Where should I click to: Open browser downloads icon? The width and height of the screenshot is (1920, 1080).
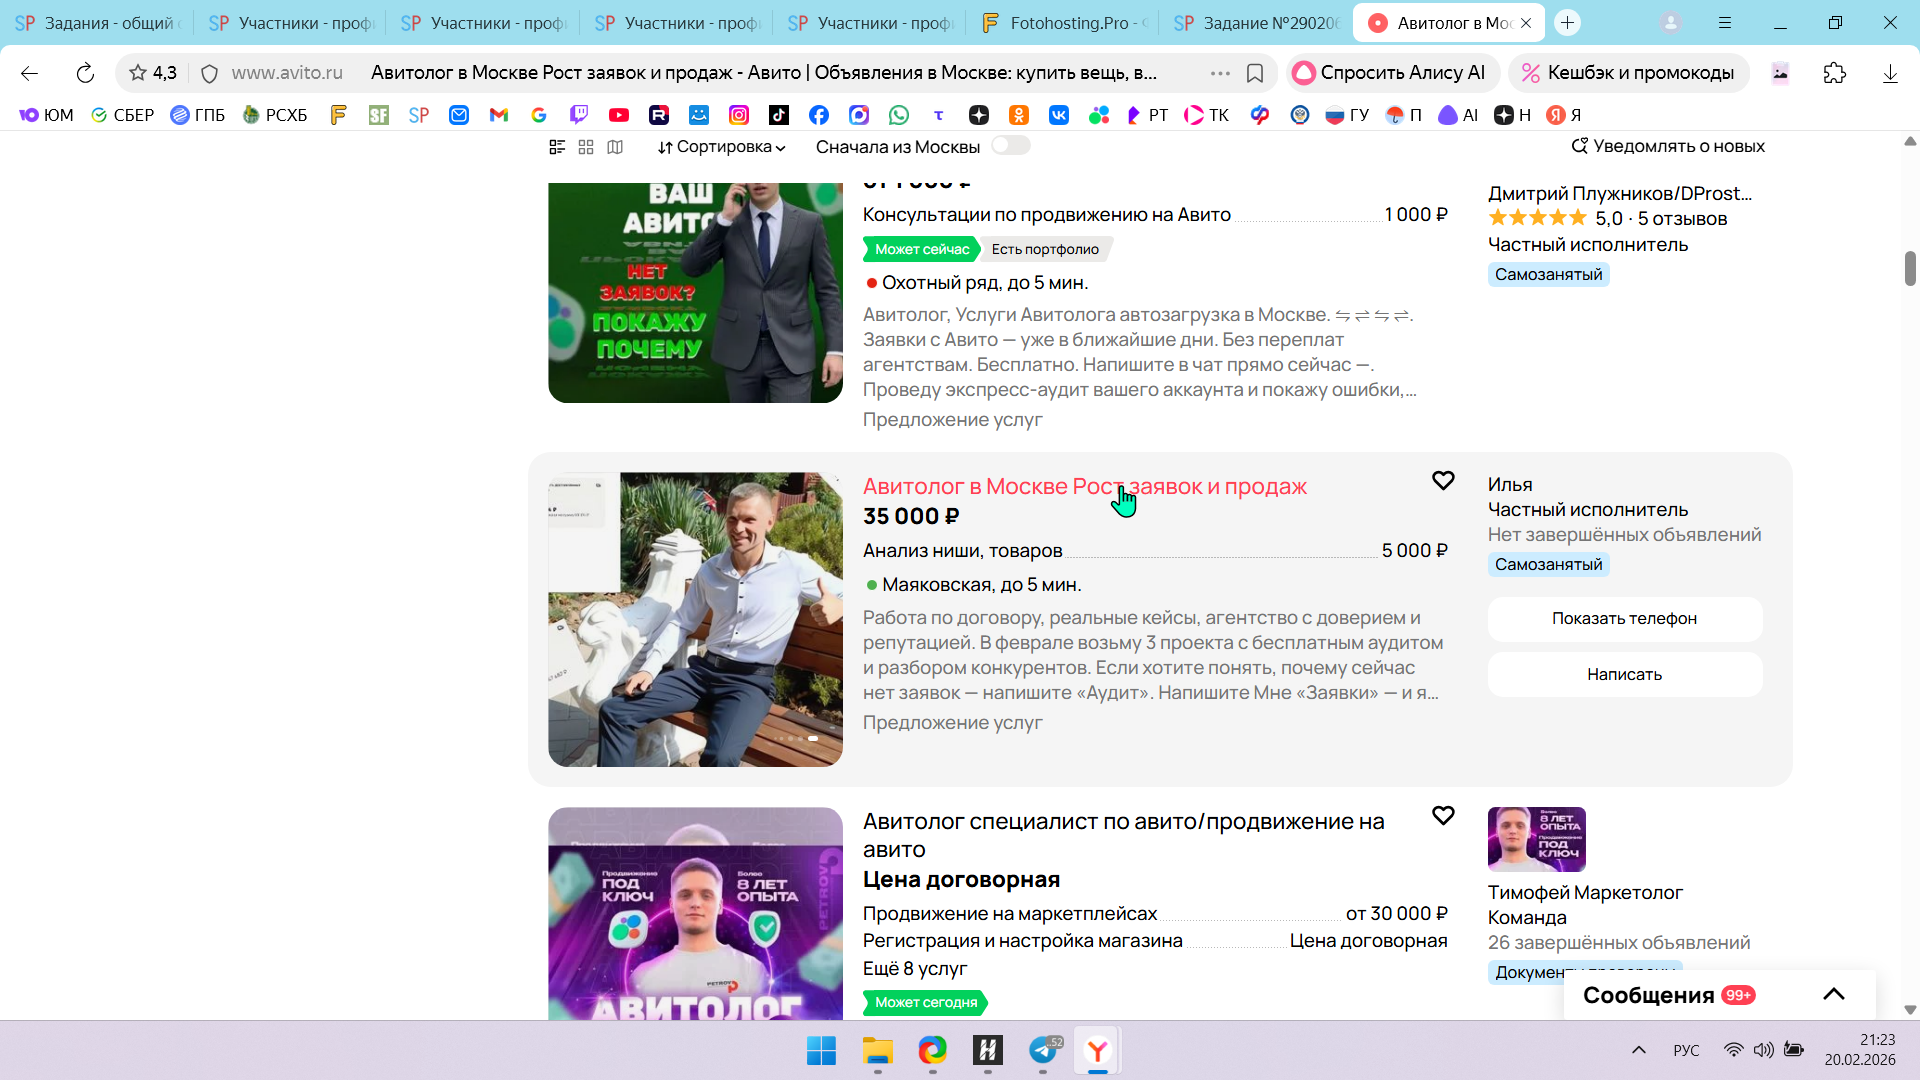1889,73
